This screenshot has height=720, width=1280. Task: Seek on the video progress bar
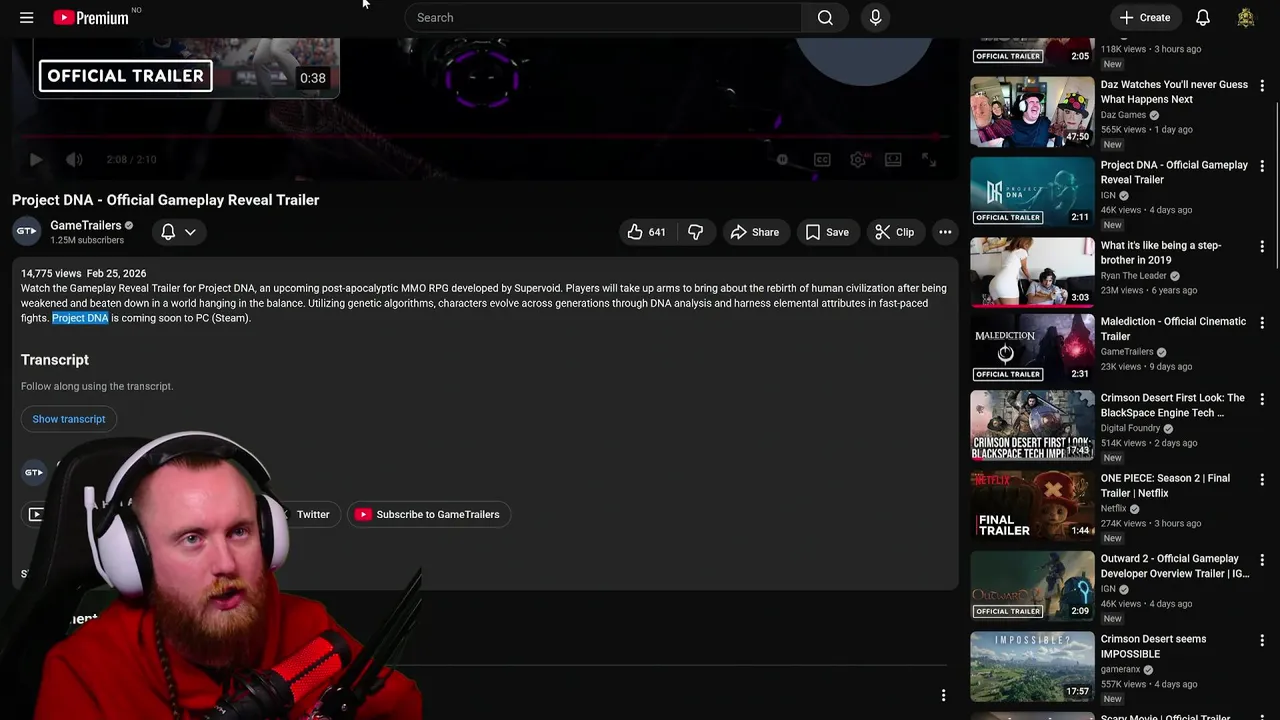pos(480,136)
